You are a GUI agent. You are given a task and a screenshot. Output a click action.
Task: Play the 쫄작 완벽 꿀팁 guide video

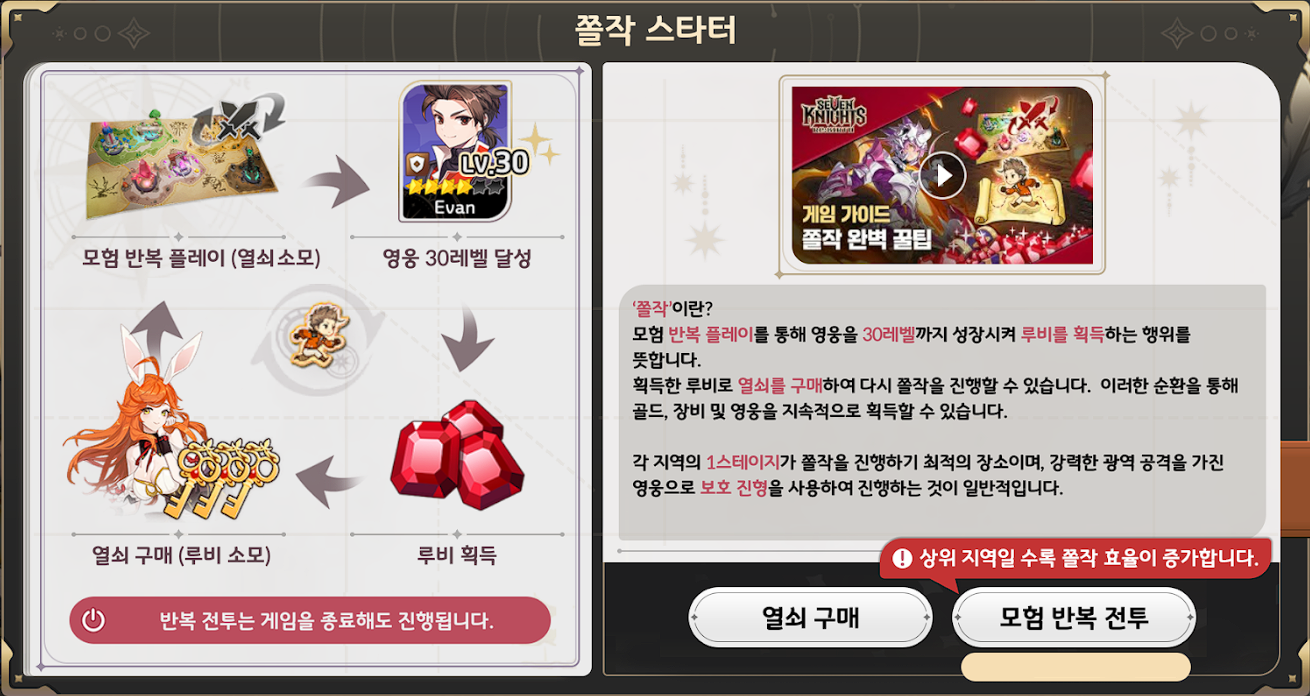(x=942, y=175)
